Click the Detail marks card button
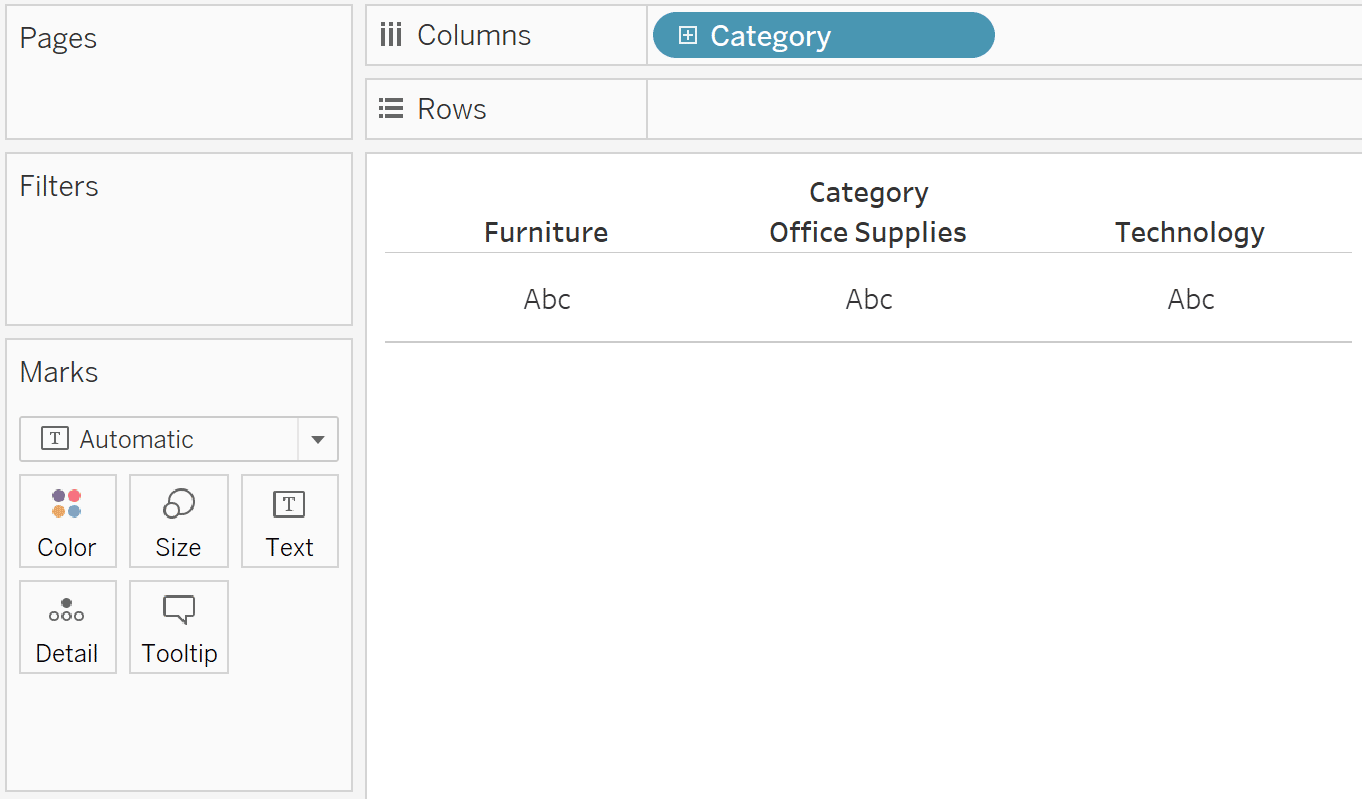This screenshot has height=799, width=1362. pyautogui.click(x=68, y=627)
